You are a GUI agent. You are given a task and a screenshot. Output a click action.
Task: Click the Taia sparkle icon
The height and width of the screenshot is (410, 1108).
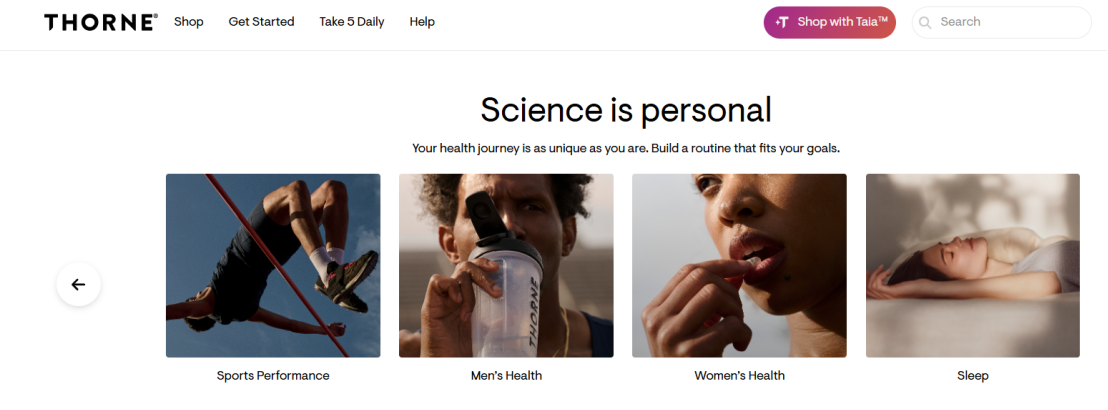[x=782, y=22]
